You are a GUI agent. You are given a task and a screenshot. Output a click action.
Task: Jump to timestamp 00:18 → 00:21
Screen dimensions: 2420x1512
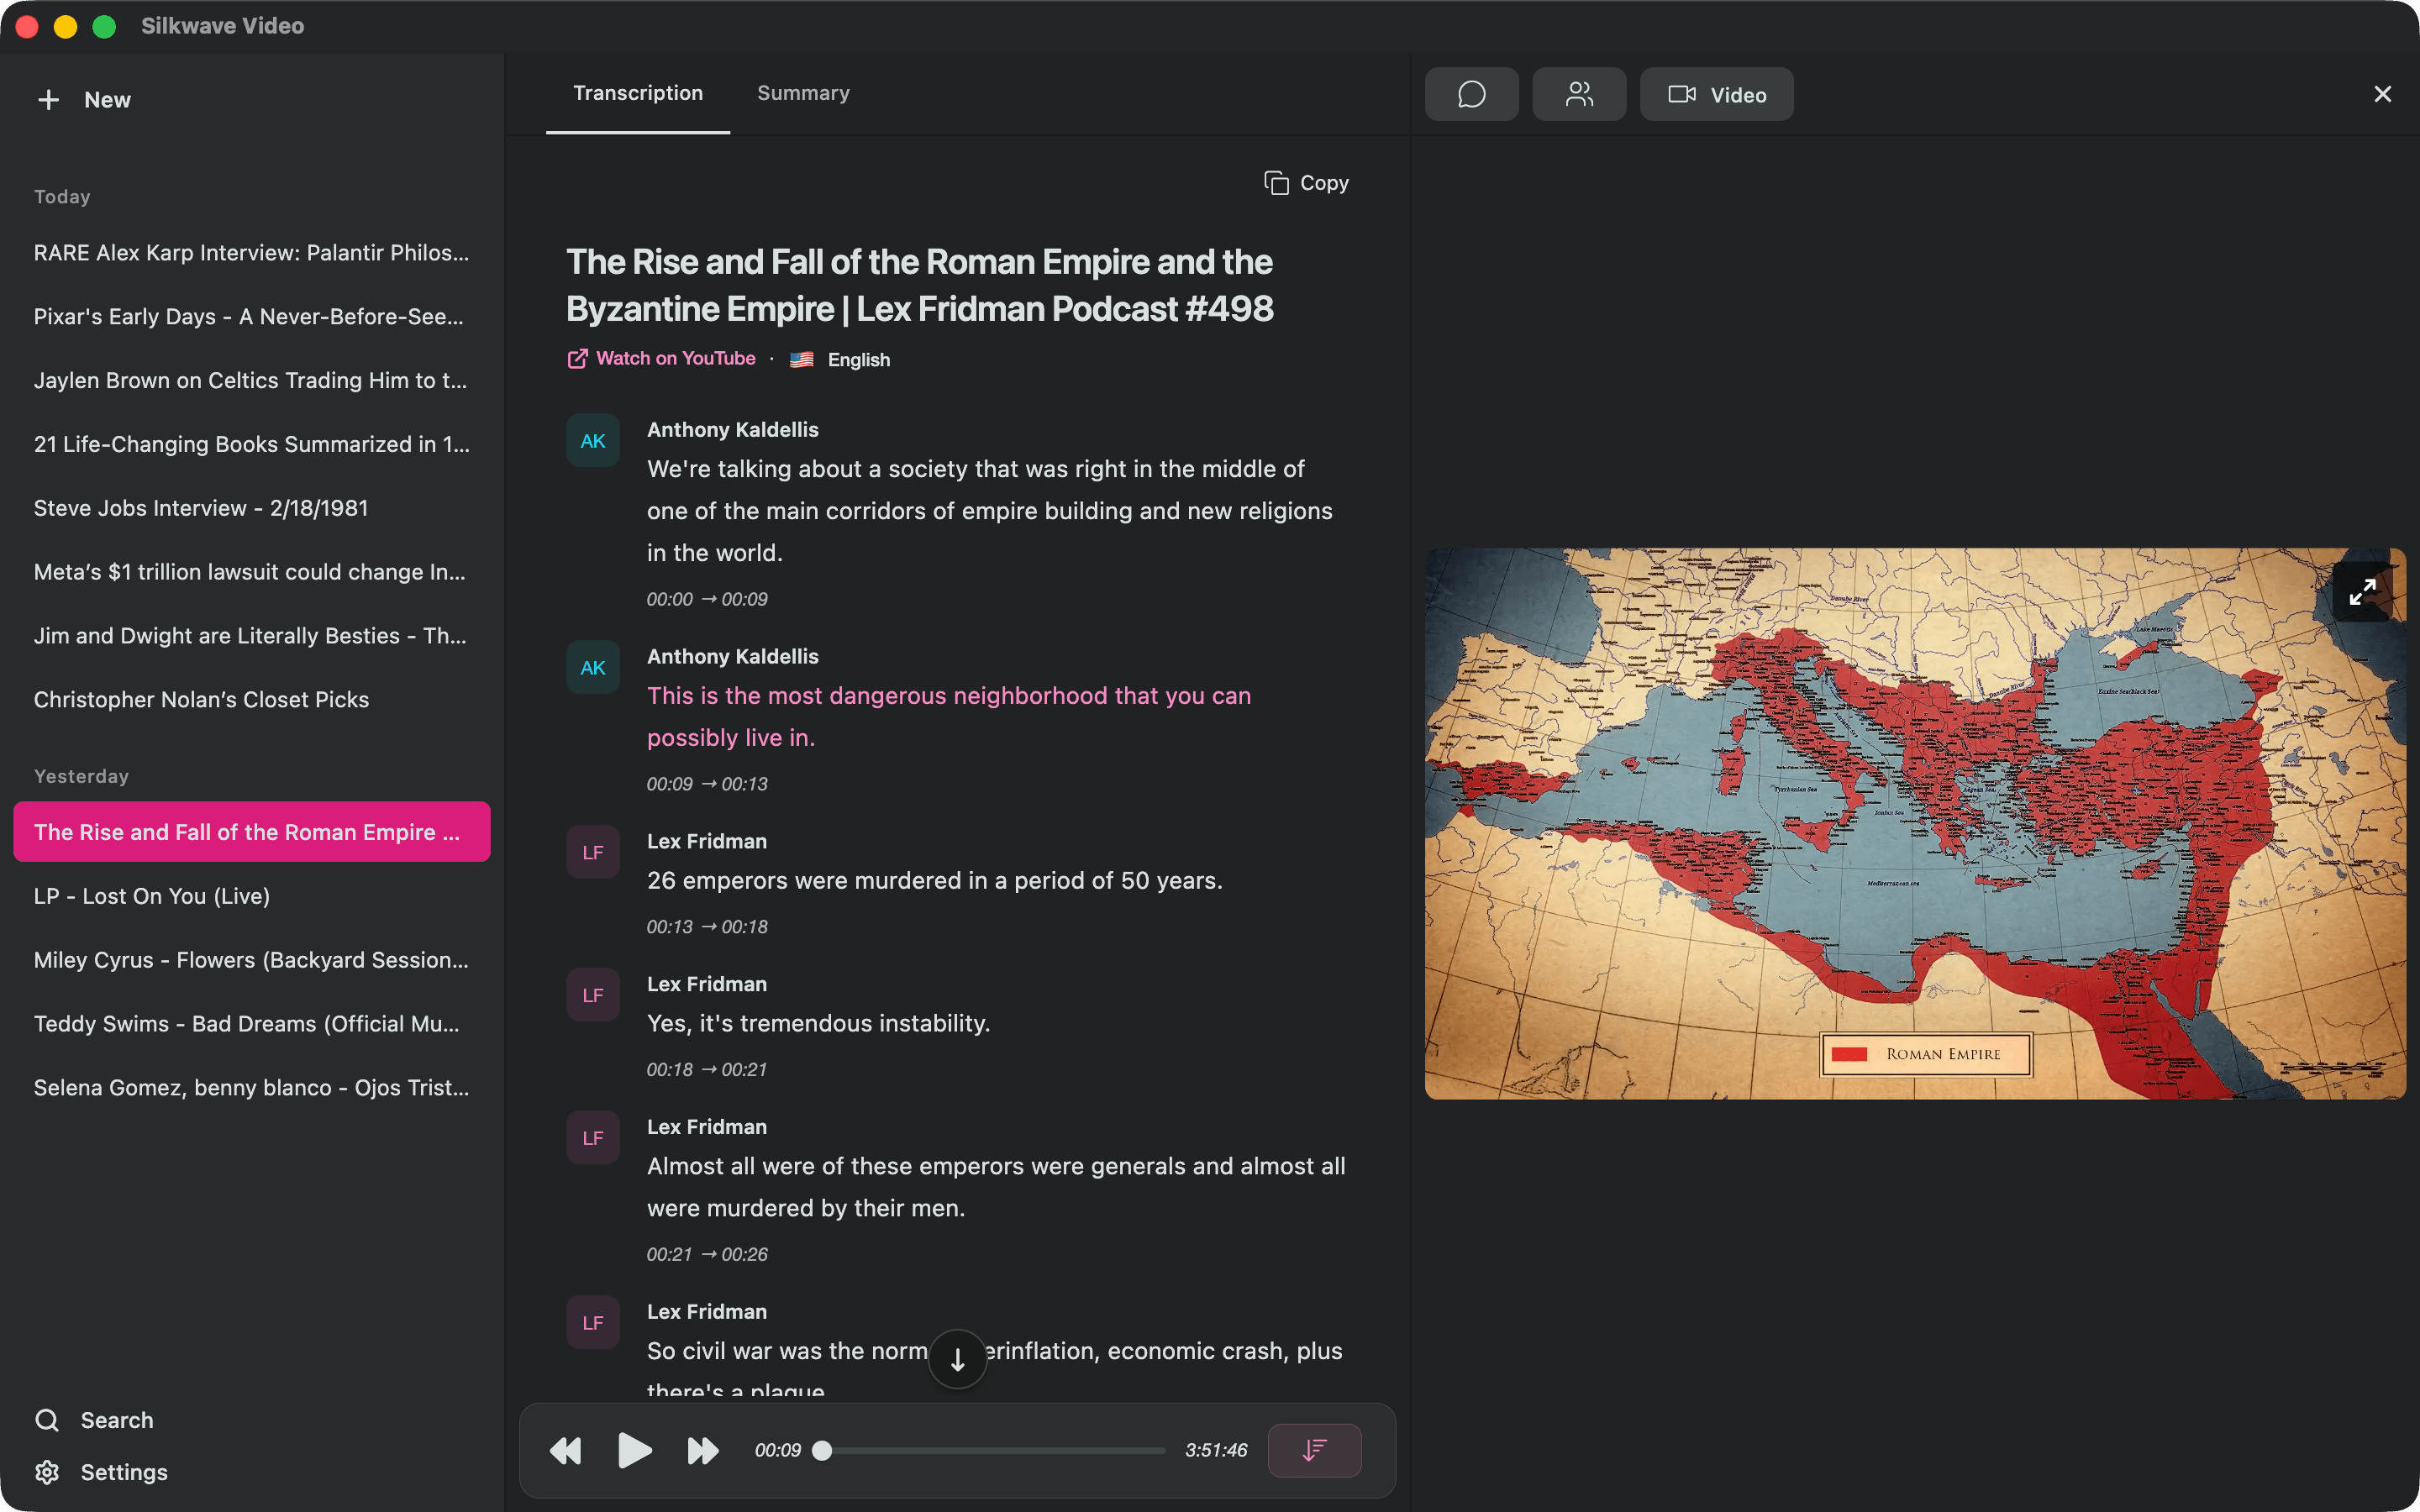(x=707, y=1070)
